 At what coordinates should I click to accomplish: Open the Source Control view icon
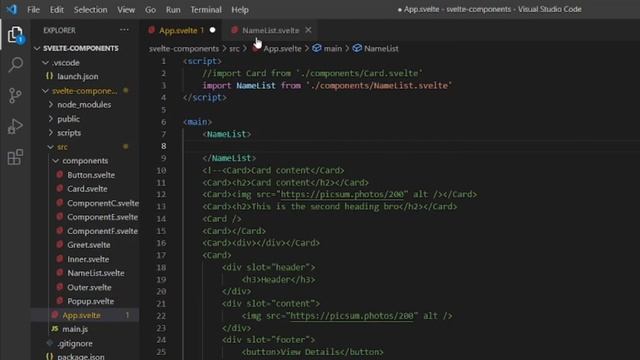15,96
